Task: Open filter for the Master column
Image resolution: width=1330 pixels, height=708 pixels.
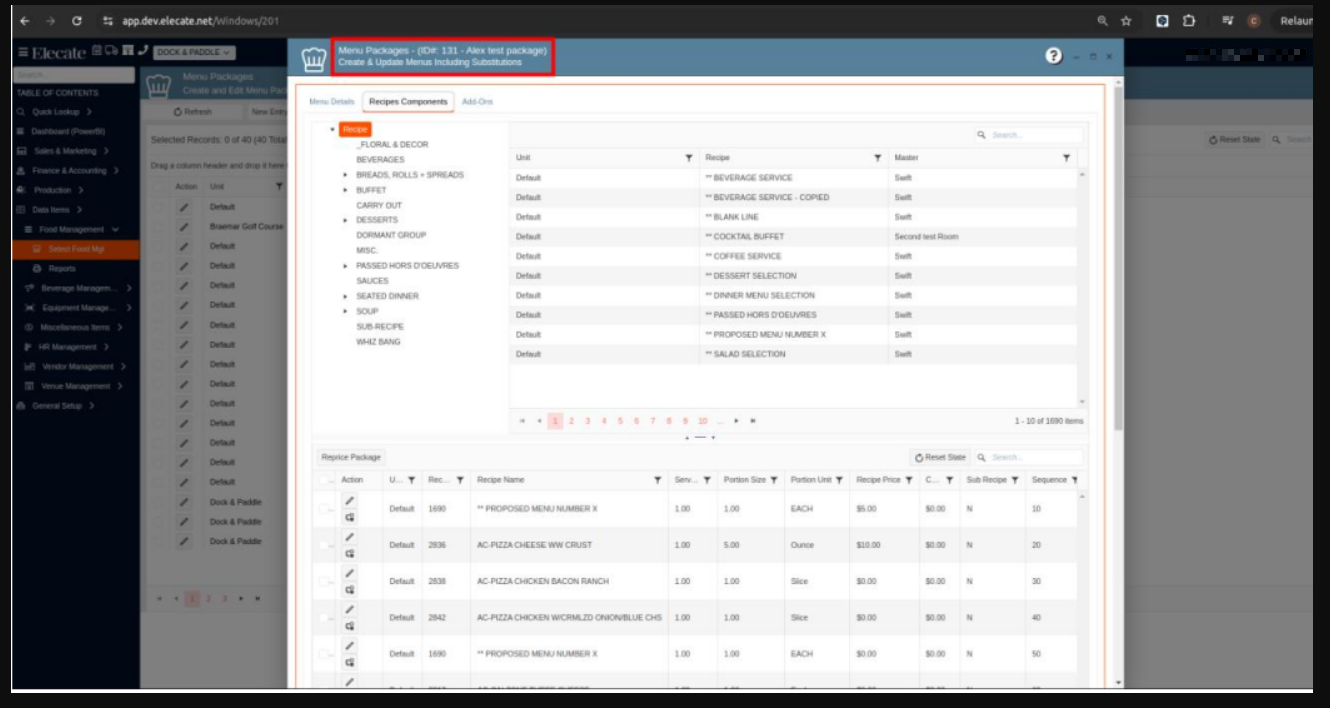Action: tap(1066, 158)
